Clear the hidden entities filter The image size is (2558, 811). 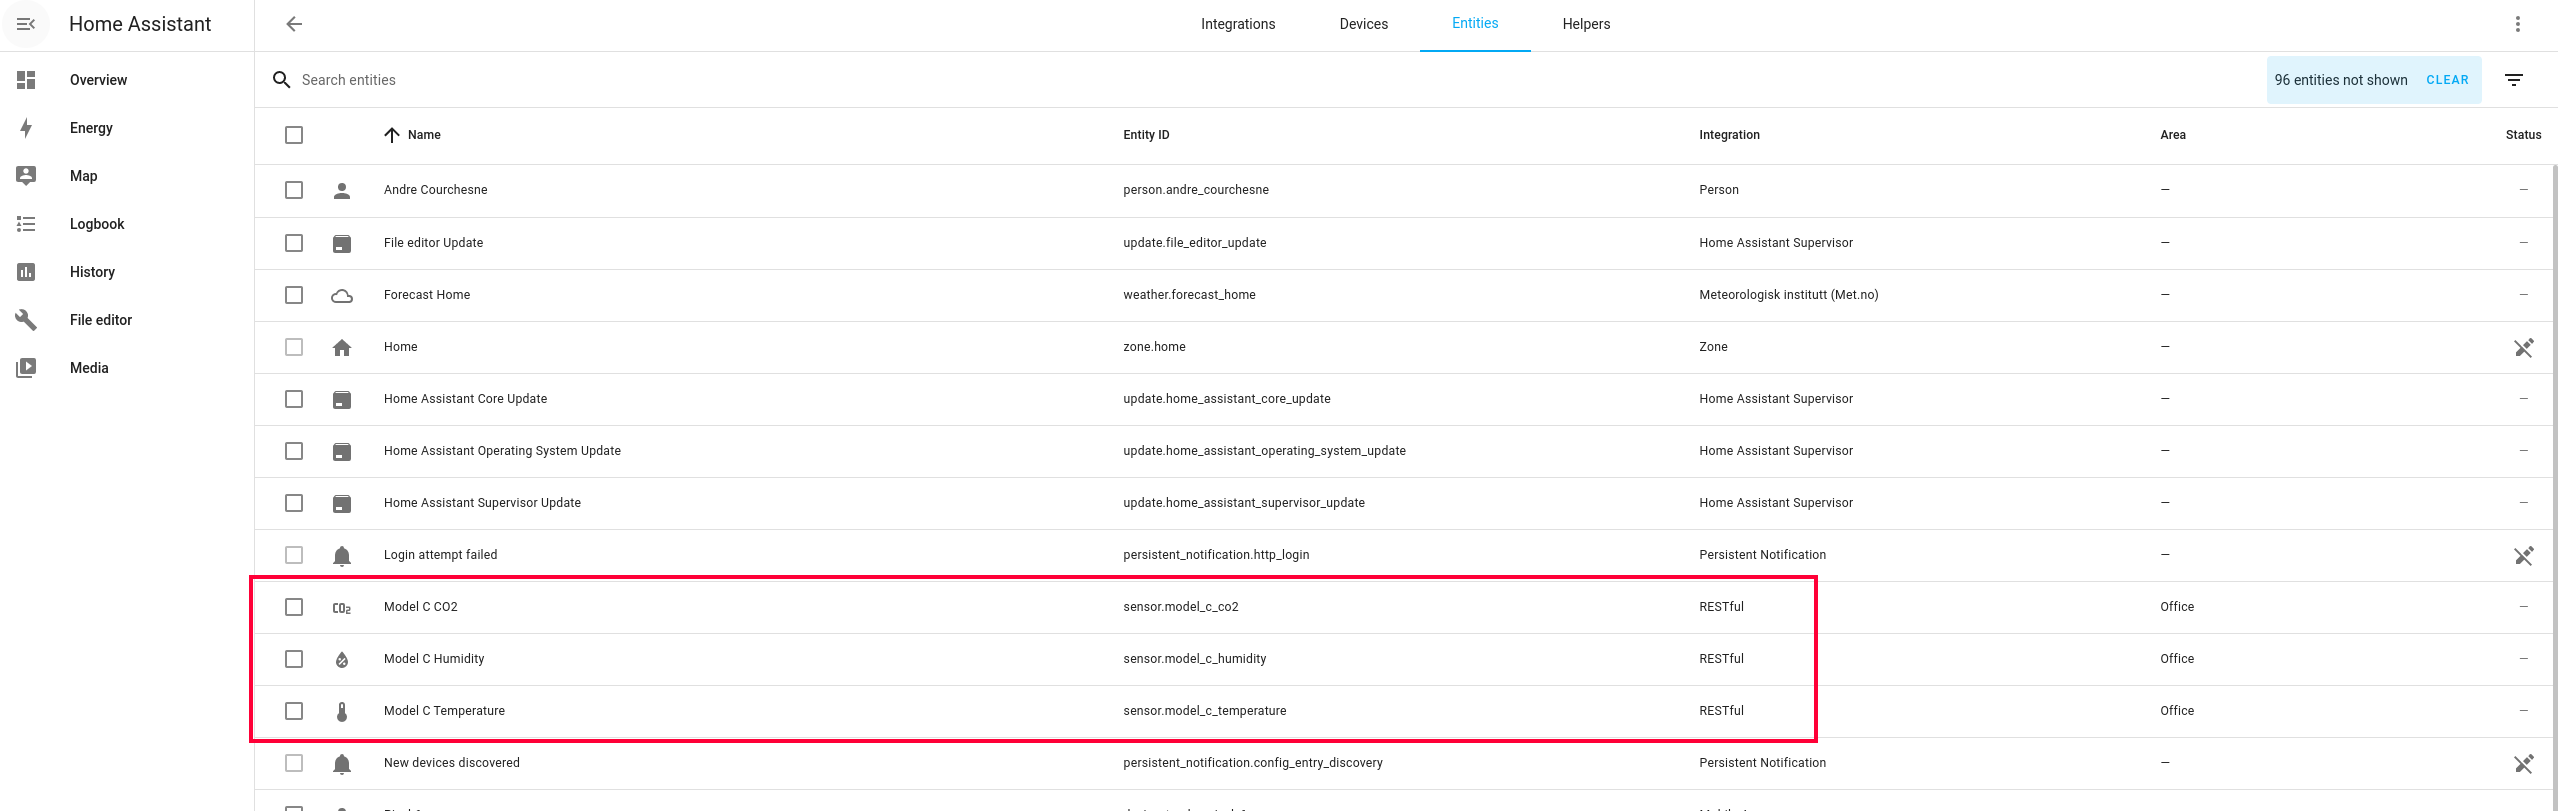(x=2446, y=80)
